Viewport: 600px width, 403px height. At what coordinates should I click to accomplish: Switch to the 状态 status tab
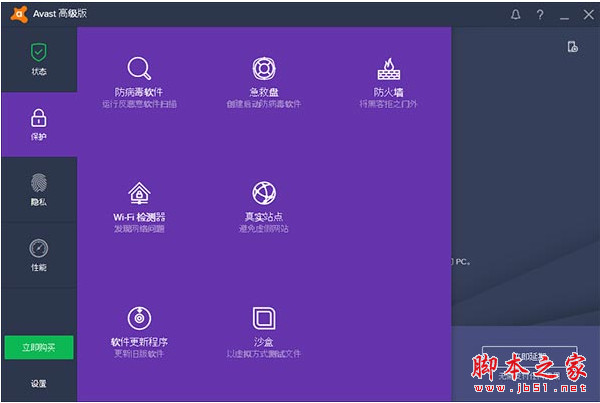pyautogui.click(x=39, y=59)
